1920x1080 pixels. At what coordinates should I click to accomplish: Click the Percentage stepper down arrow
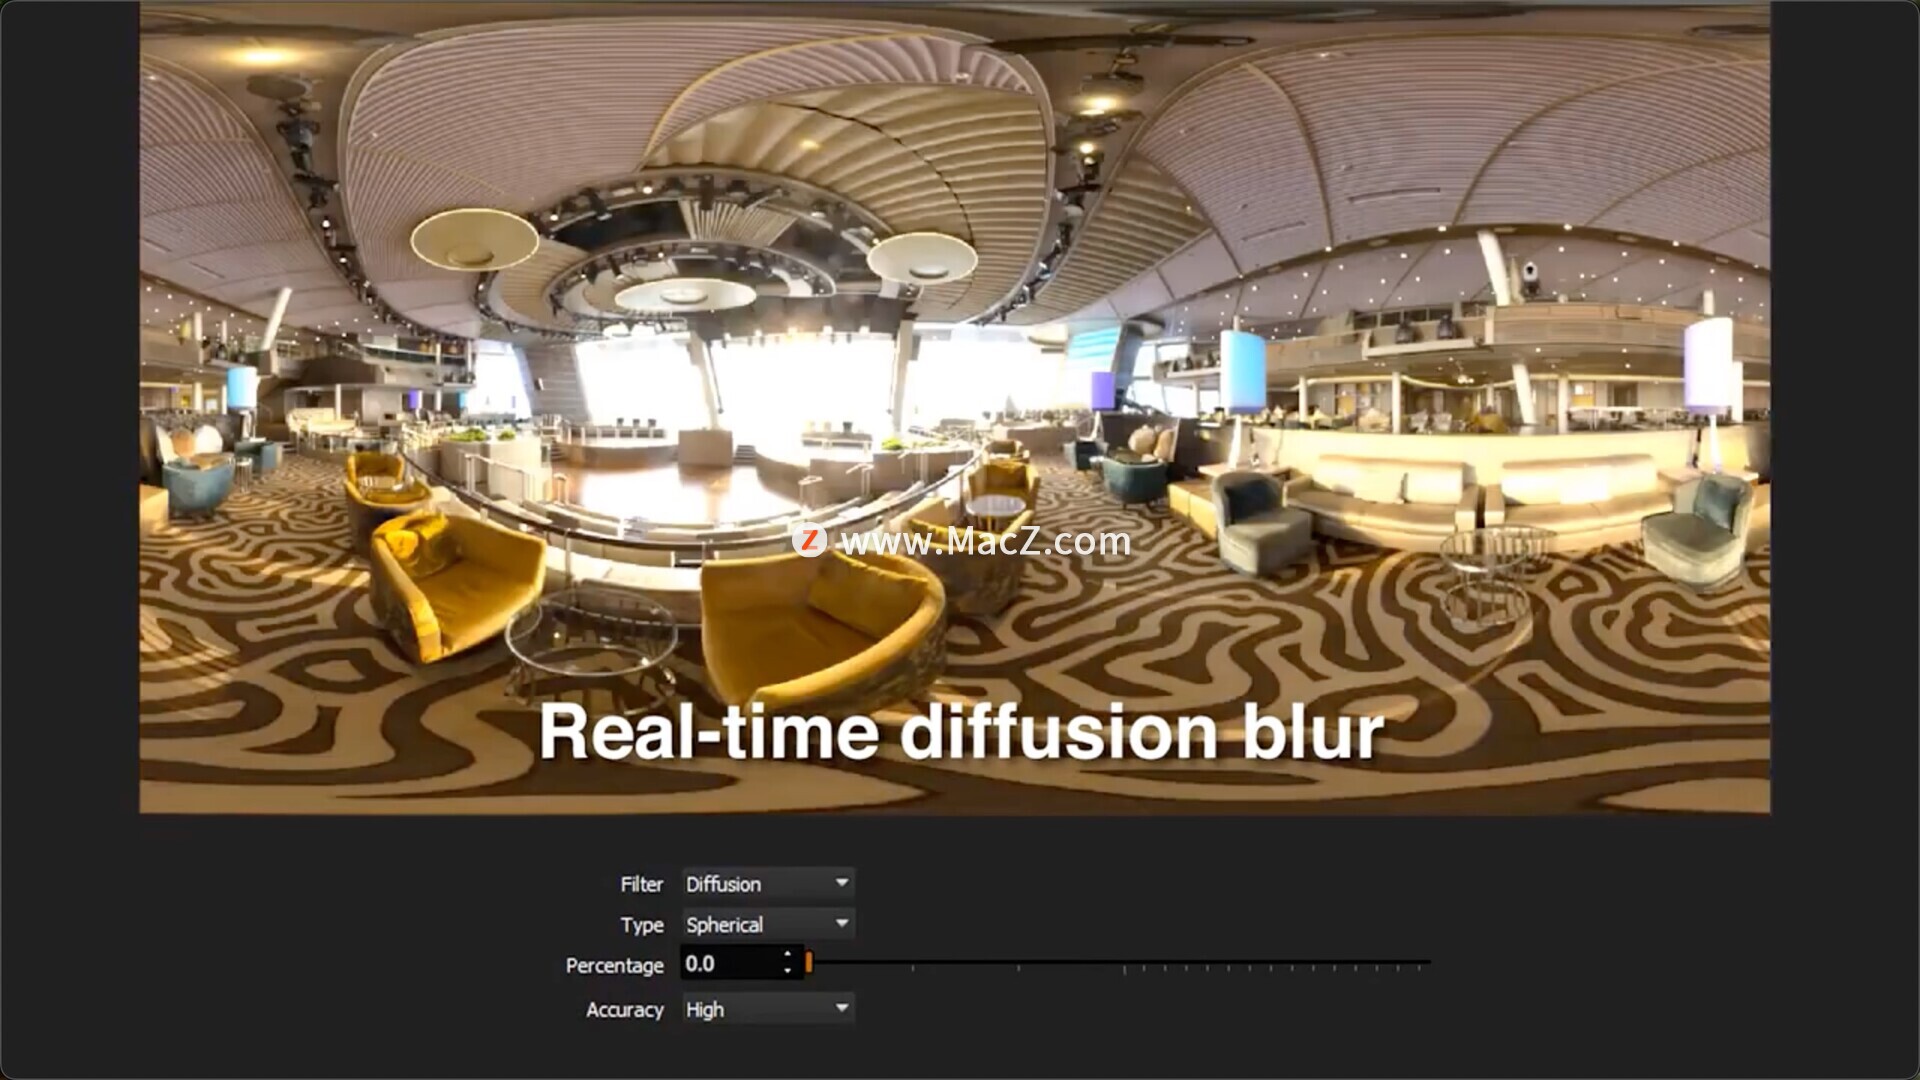click(x=788, y=971)
